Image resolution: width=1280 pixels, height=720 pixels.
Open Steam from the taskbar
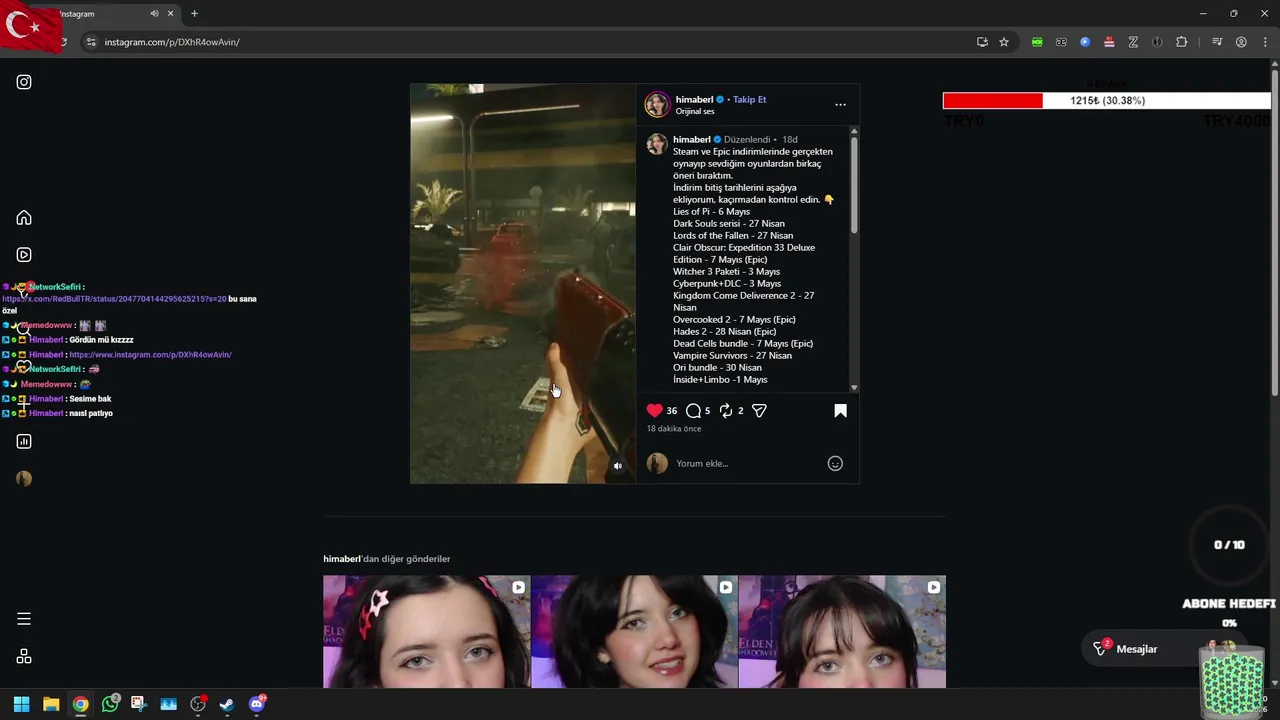(227, 704)
